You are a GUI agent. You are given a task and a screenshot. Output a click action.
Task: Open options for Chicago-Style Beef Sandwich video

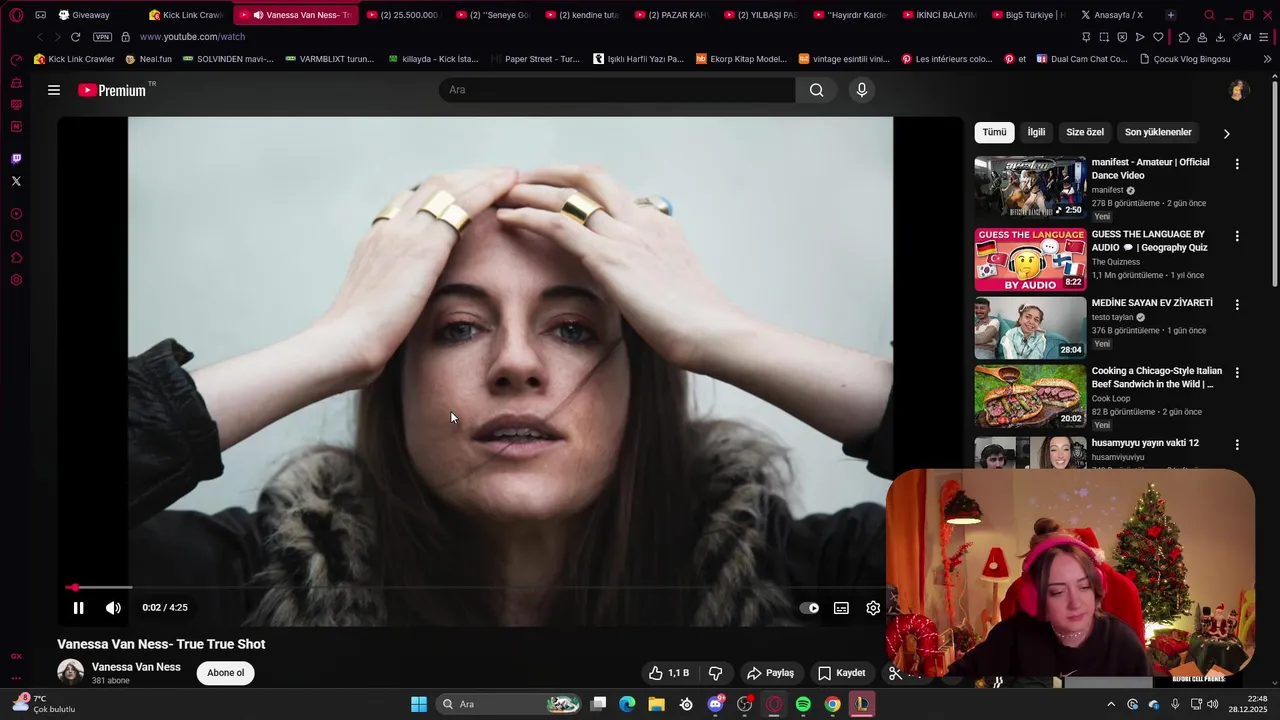pyautogui.click(x=1237, y=372)
